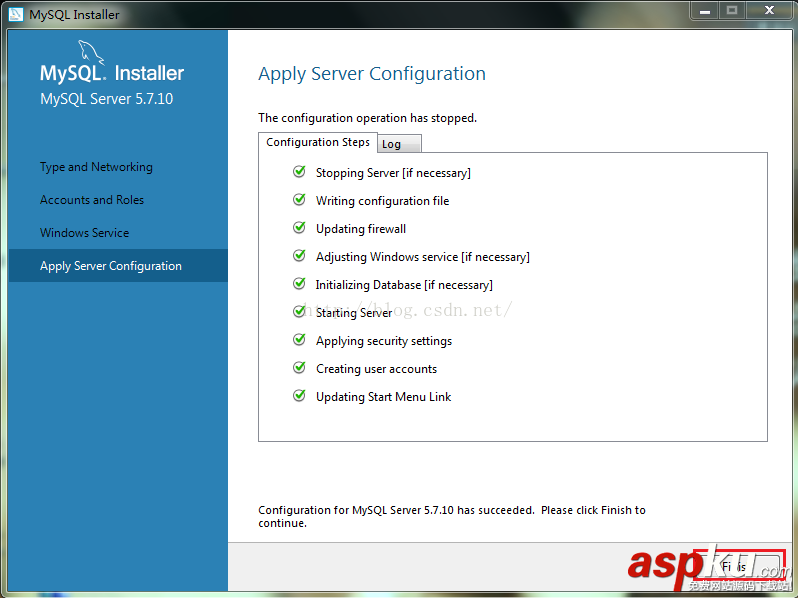Click the green check beside Stopping Server

tap(299, 172)
